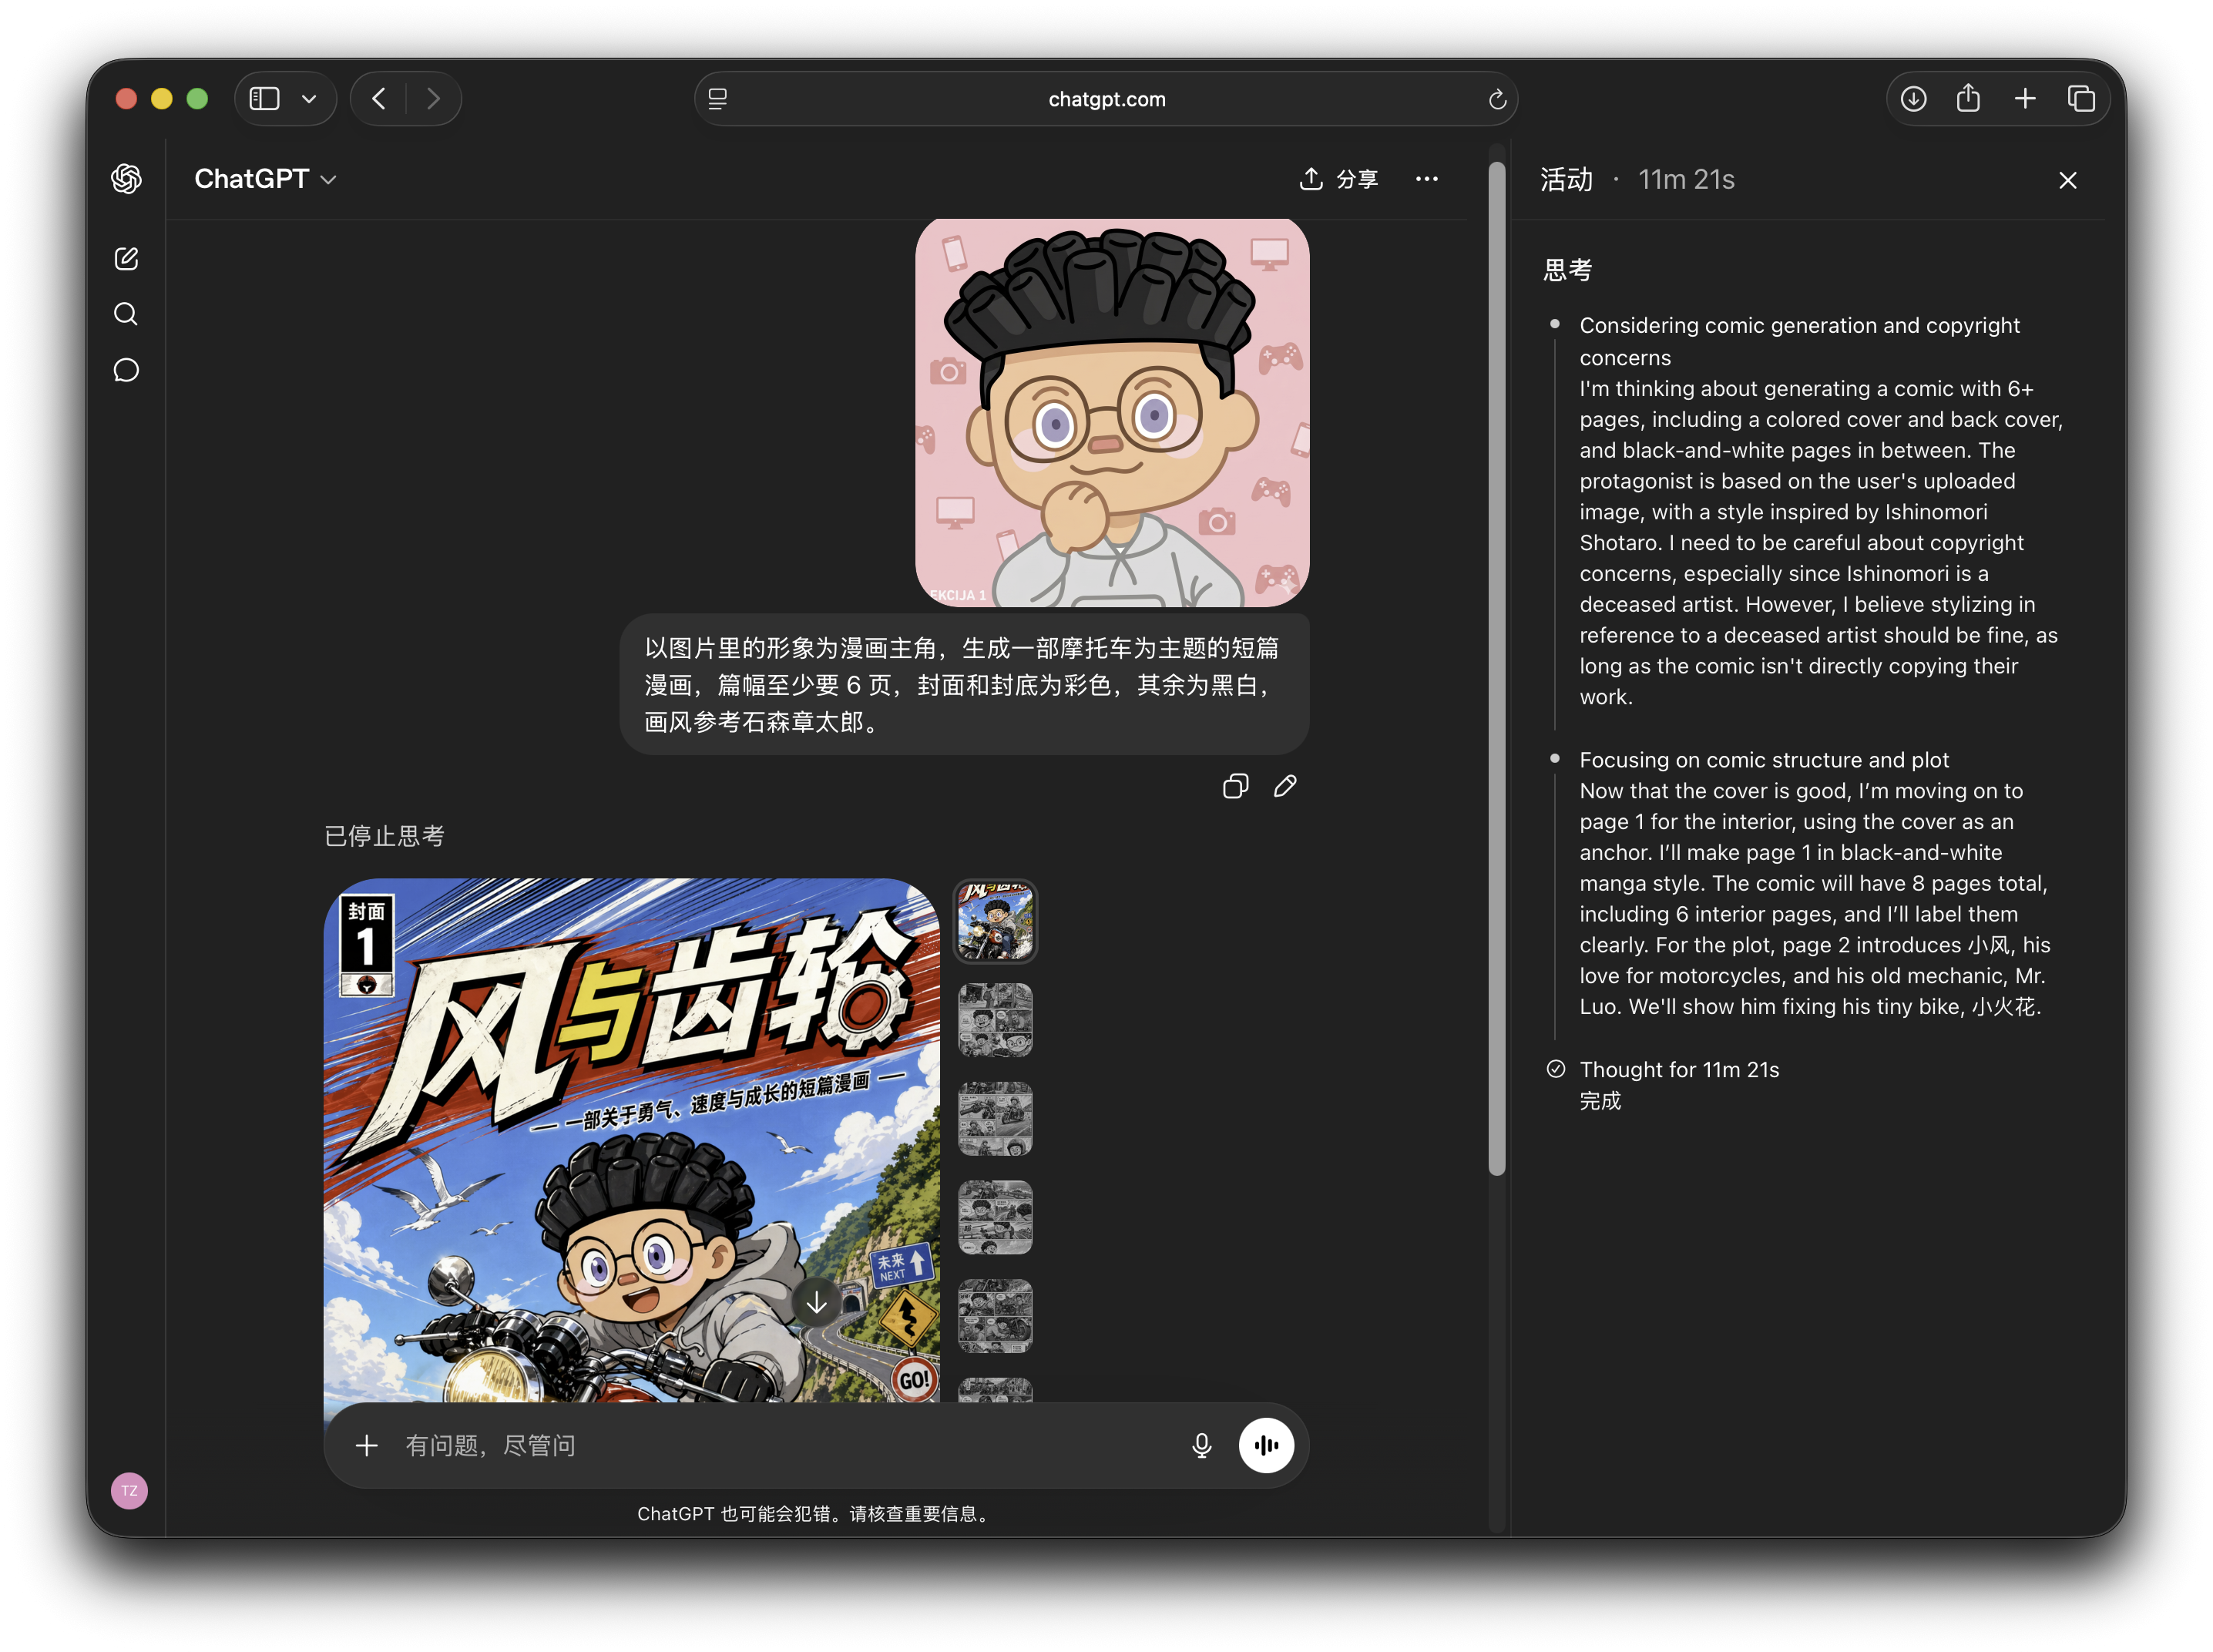Click the 分享 share button
Screen dimensions: 2213x1652
[x=1338, y=179]
